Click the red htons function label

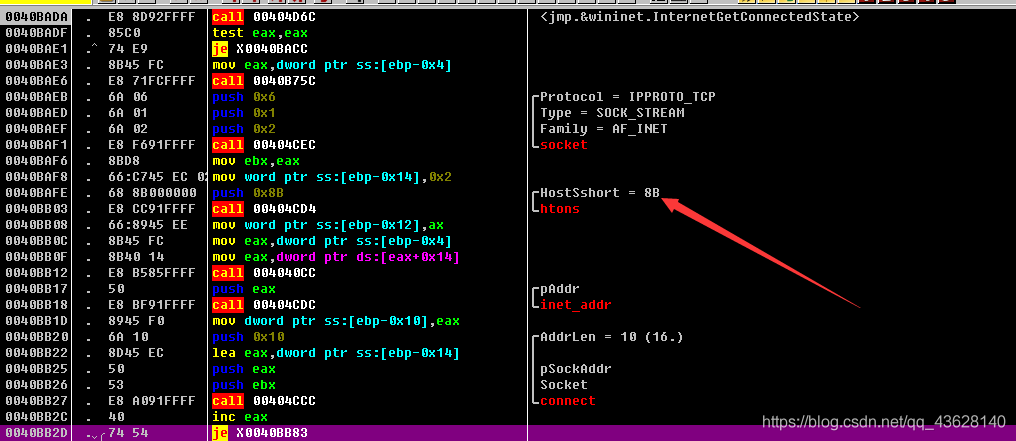(560, 208)
